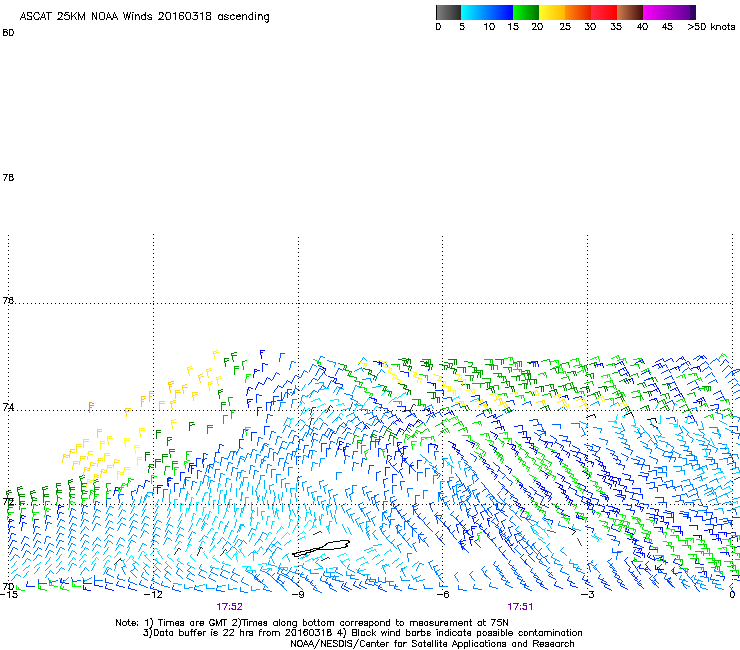Screen dimensions: 740x650
Task: Click the blue 5-15 knot gradient in the legend
Action: [487, 12]
